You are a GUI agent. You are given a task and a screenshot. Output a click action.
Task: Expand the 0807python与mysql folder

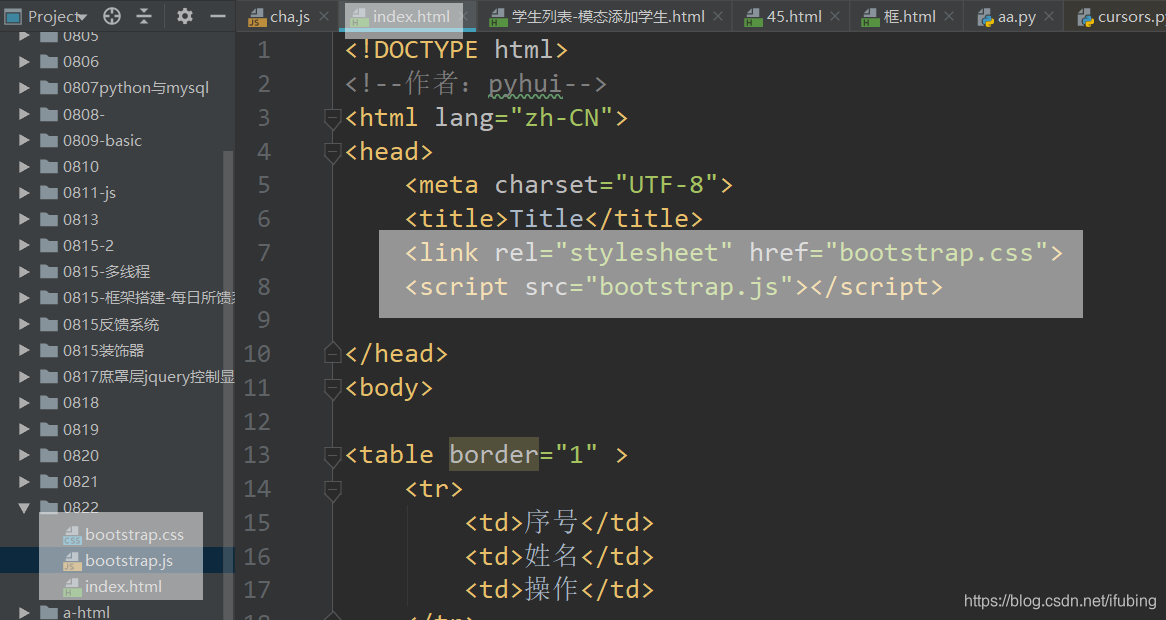pyautogui.click(x=24, y=88)
